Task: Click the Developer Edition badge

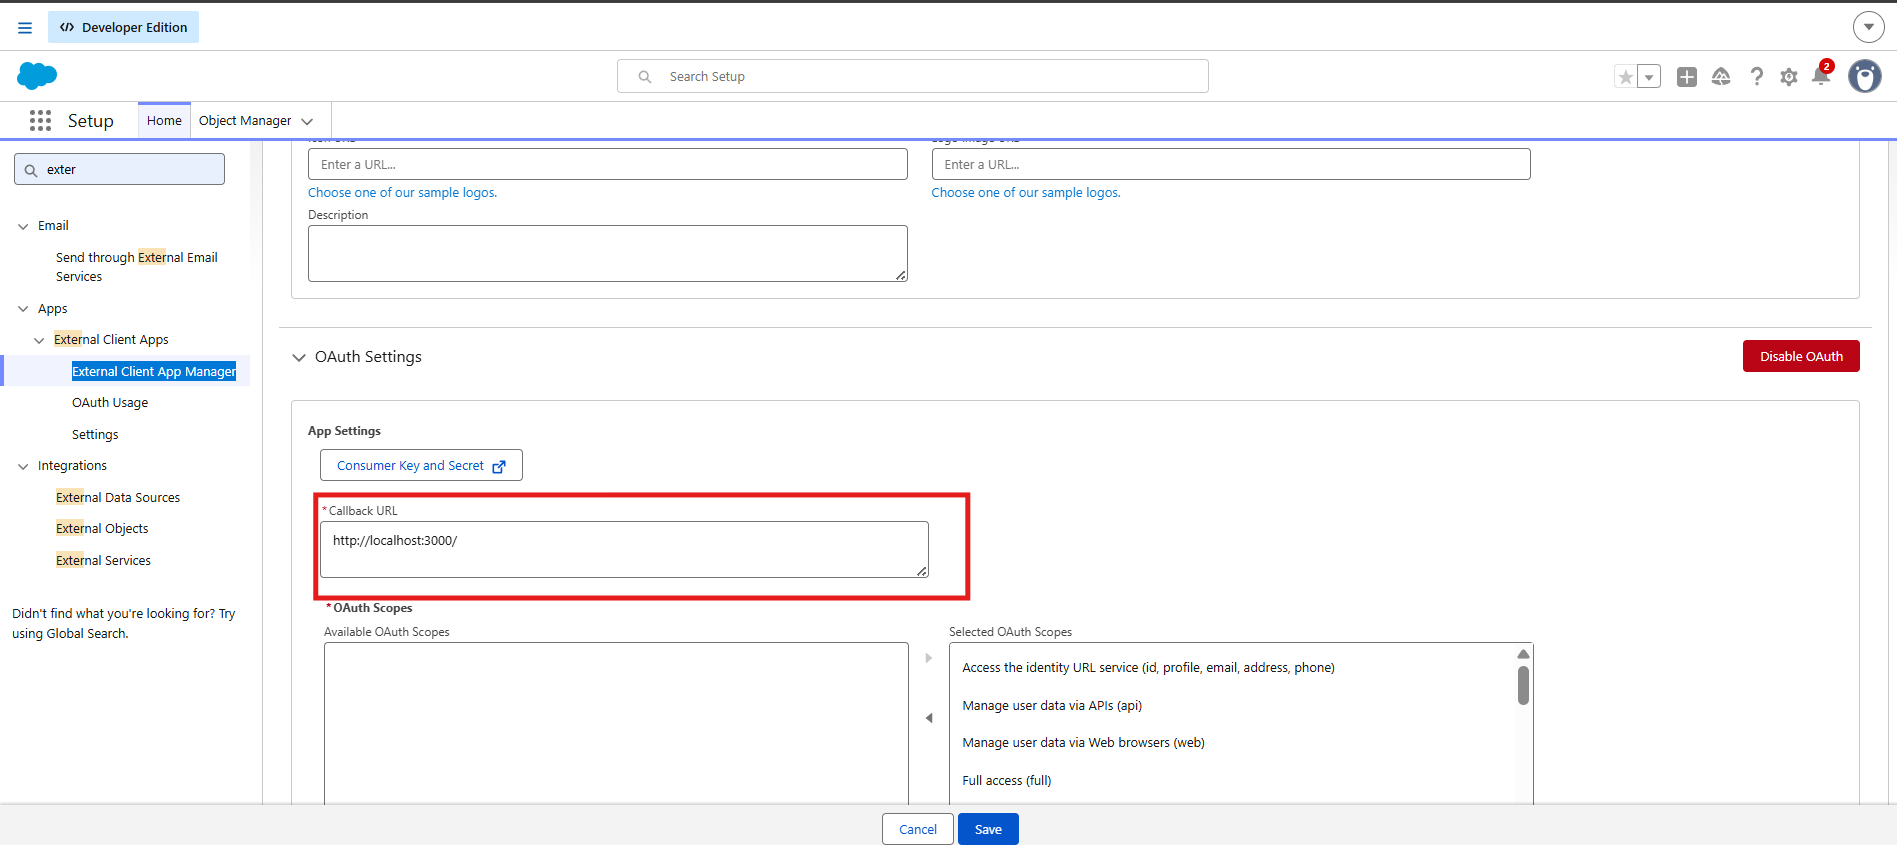Action: tap(123, 27)
